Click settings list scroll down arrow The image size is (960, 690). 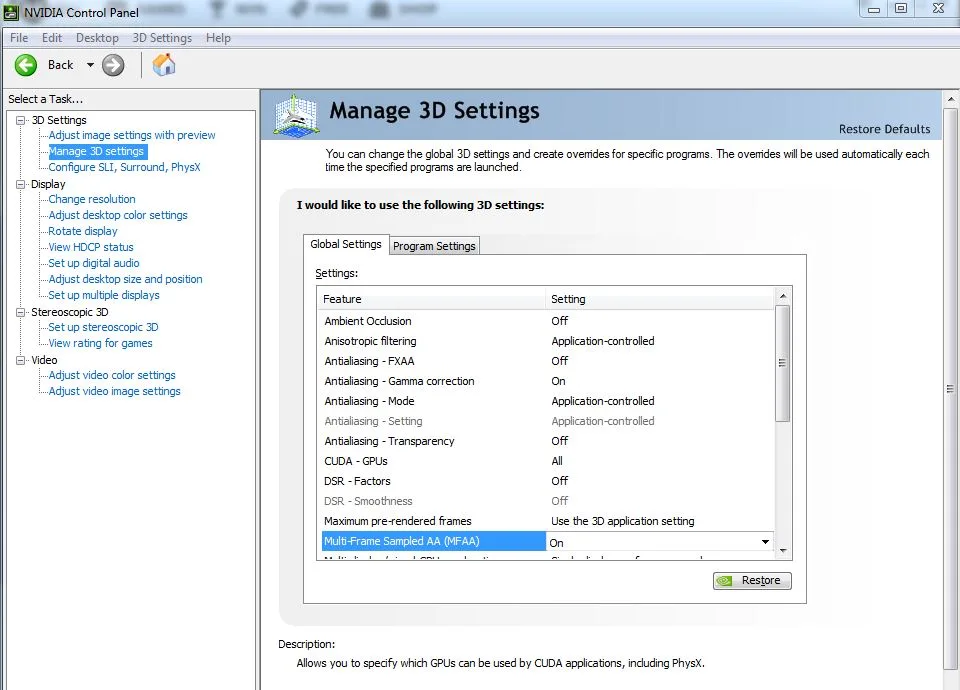coord(782,551)
